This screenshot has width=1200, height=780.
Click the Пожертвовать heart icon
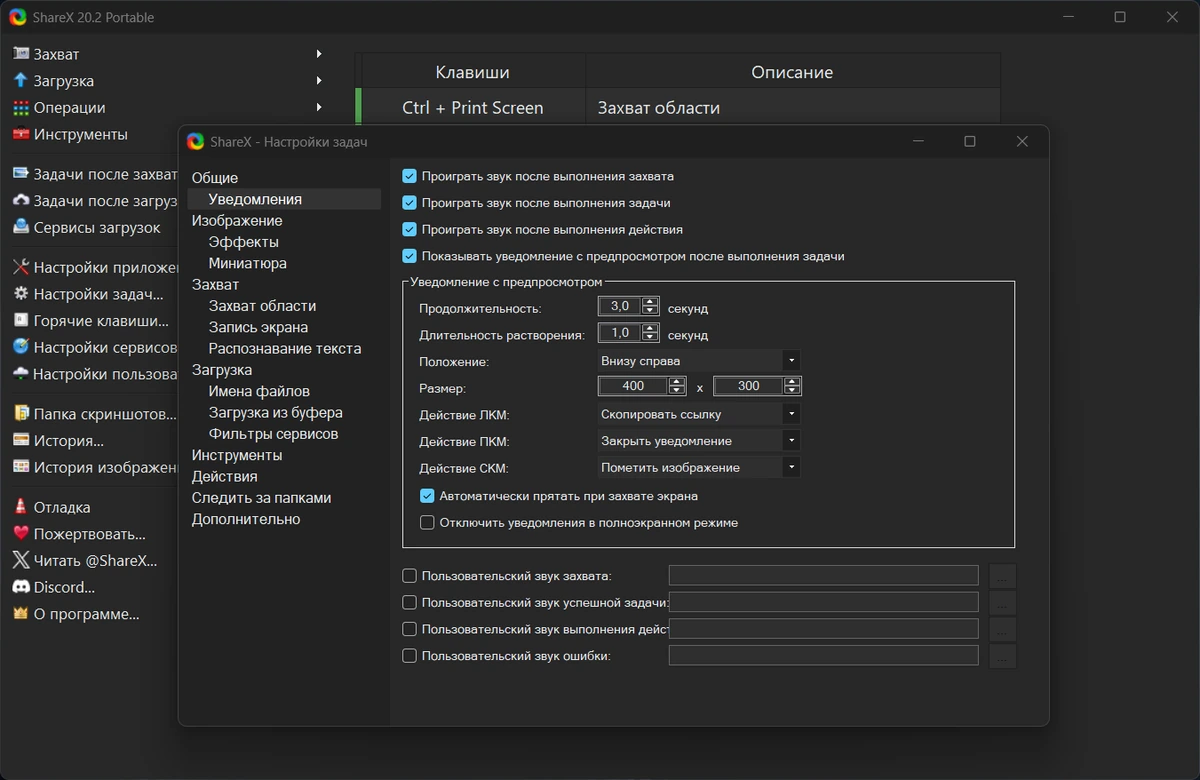pos(20,534)
